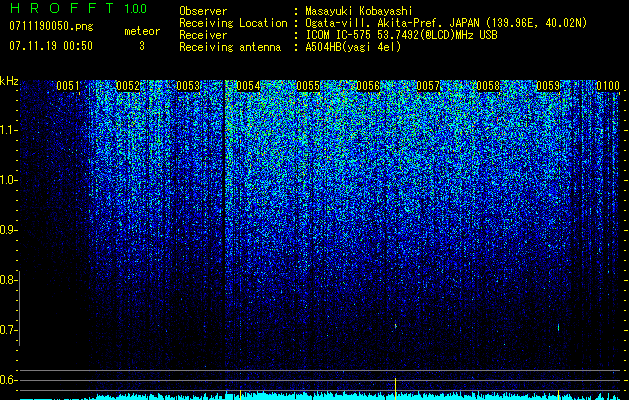Click the 0059 time marker
Viewport: 629px width, 400px height.
(x=548, y=86)
